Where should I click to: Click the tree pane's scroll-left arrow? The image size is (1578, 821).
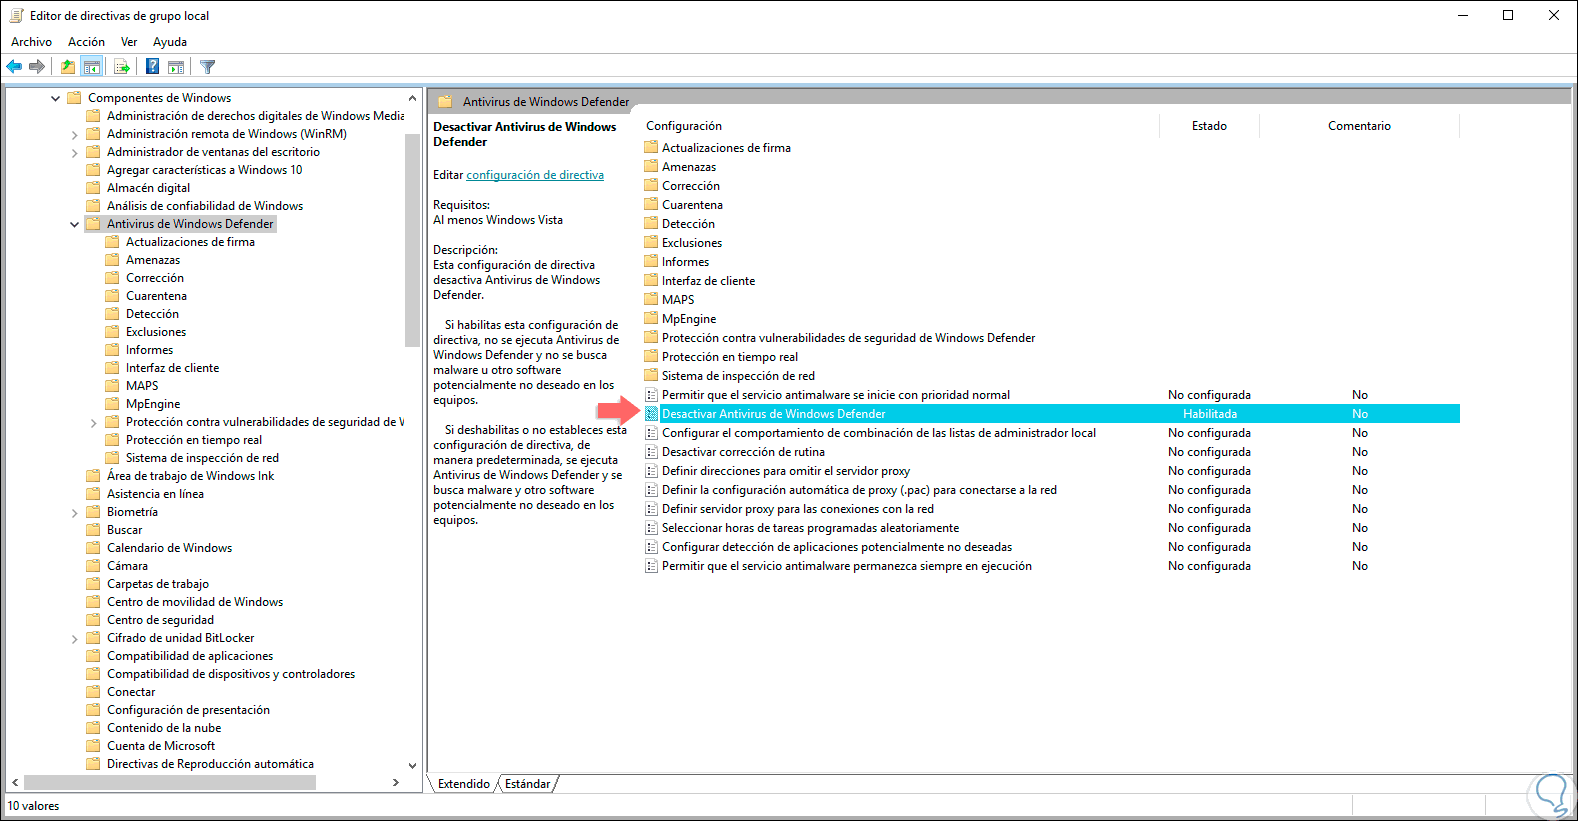point(14,782)
